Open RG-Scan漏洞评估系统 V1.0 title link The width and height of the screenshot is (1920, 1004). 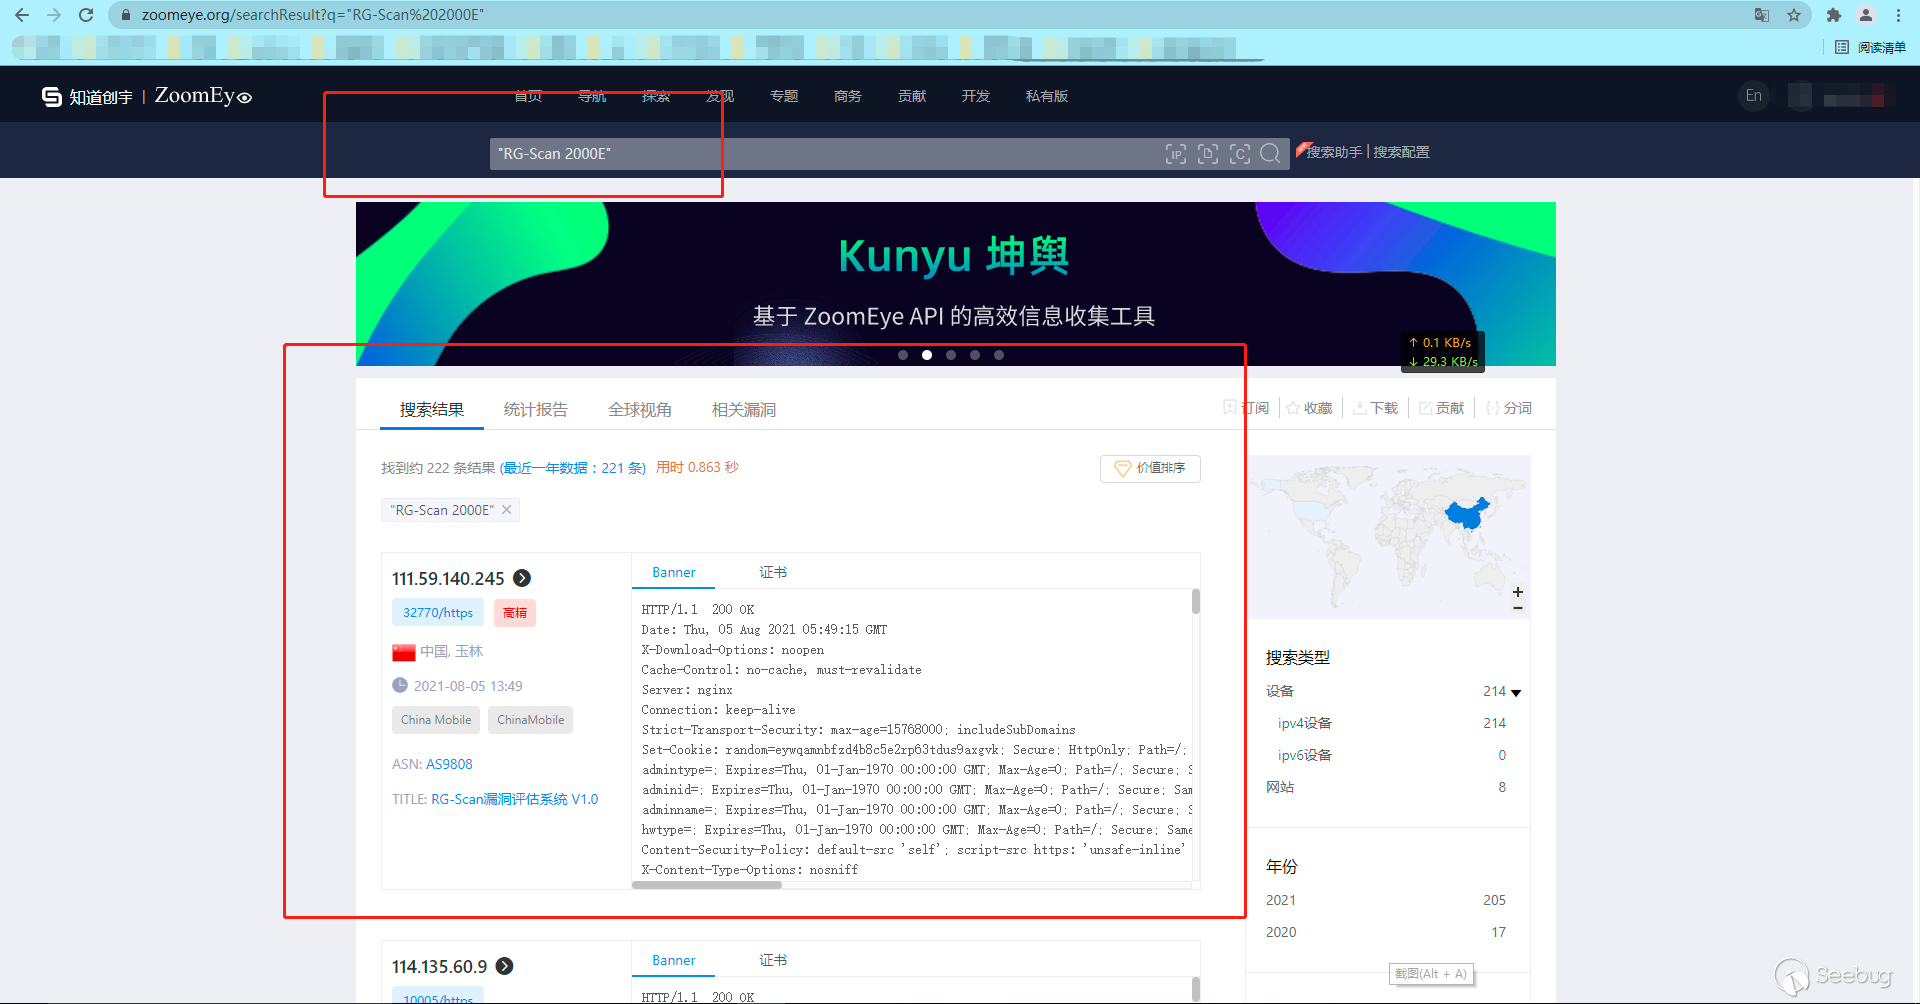tap(514, 799)
